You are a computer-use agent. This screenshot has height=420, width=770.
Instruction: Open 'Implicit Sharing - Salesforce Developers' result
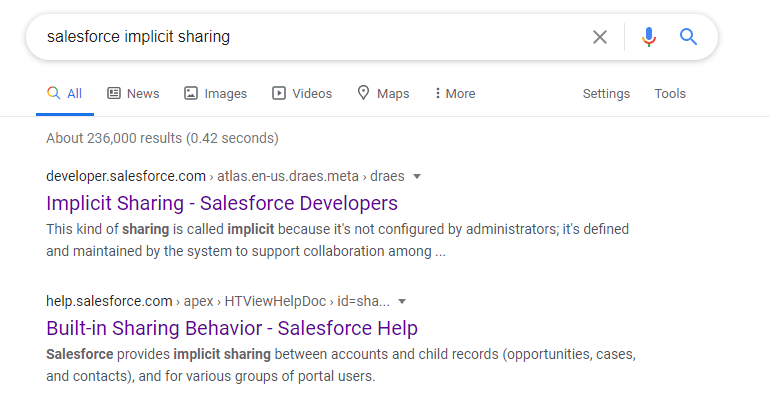point(222,203)
